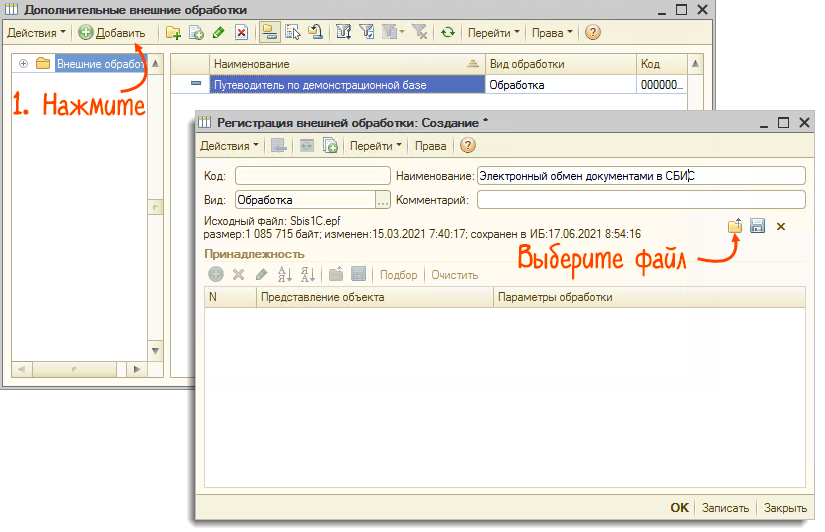The height and width of the screenshot is (532, 825).
Task: Choose file with the open folder icon
Action: (735, 226)
